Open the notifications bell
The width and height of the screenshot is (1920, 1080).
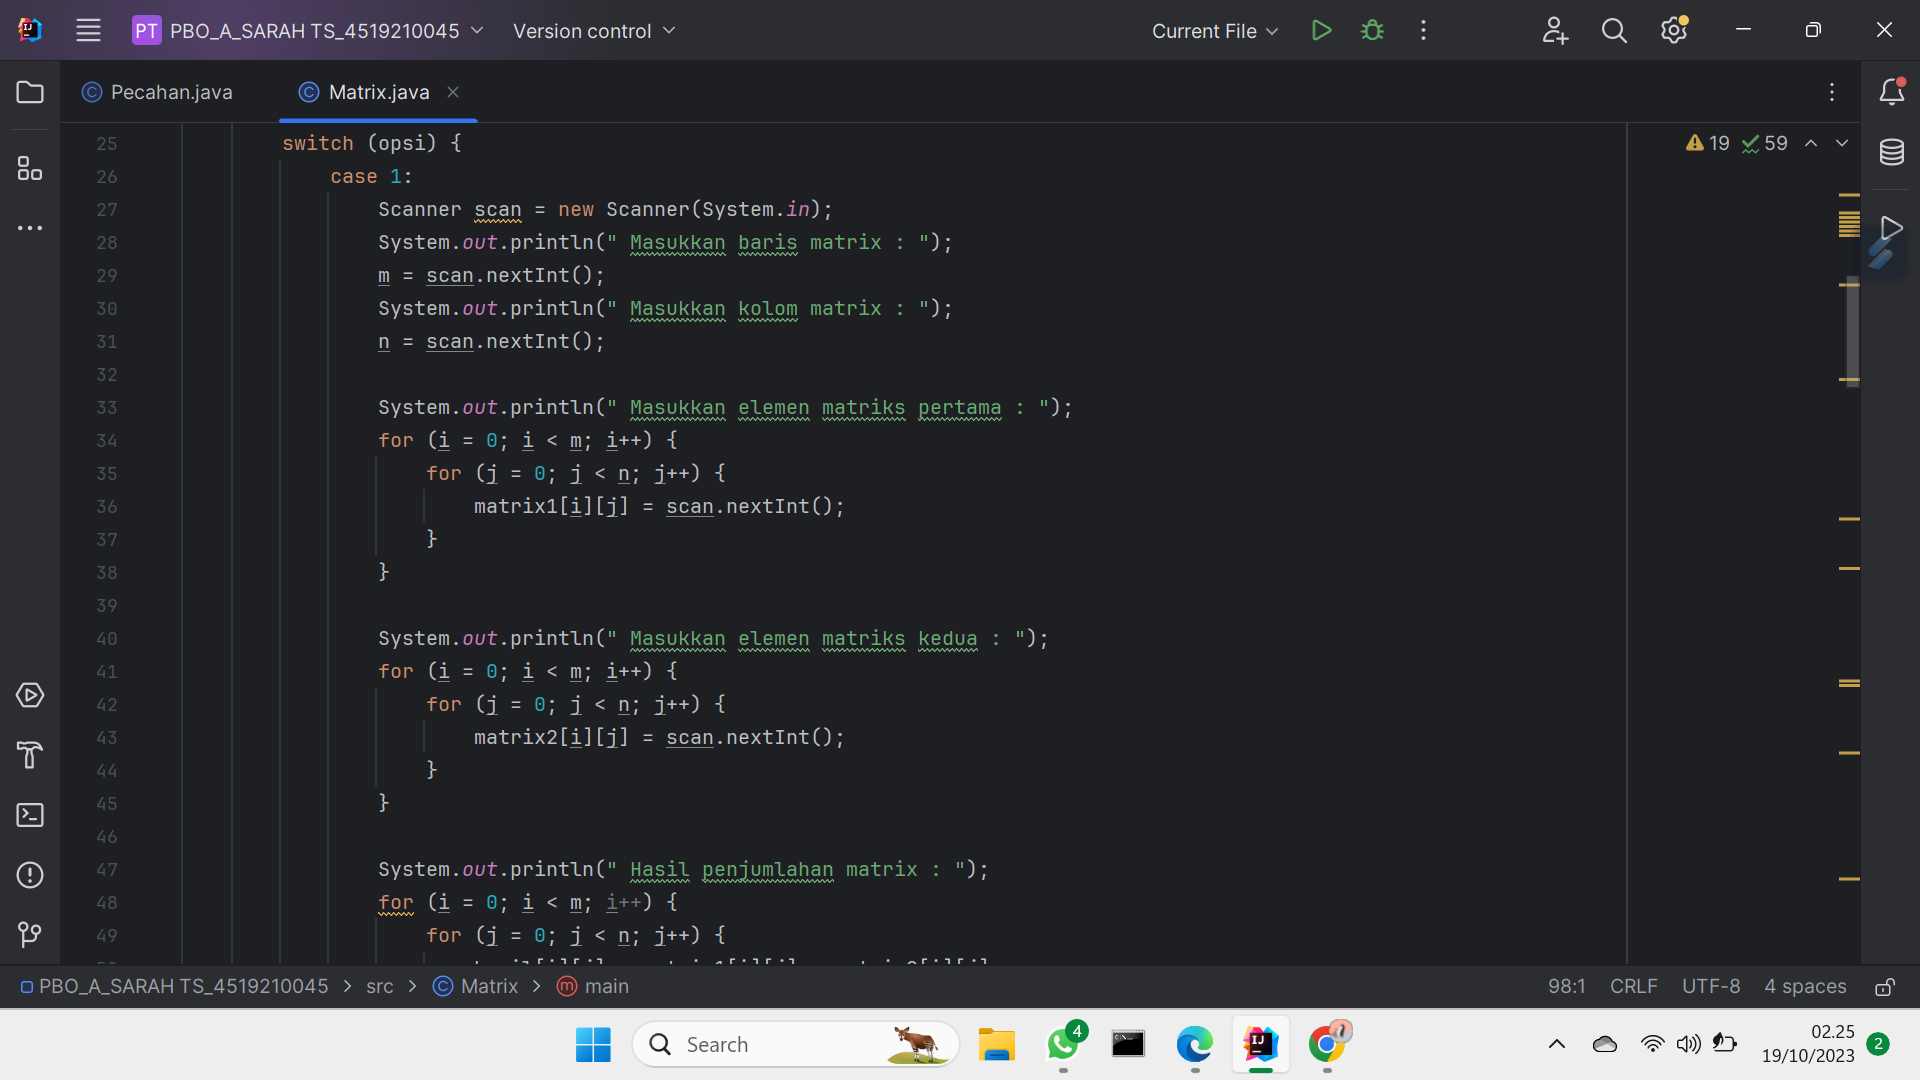pyautogui.click(x=1892, y=92)
